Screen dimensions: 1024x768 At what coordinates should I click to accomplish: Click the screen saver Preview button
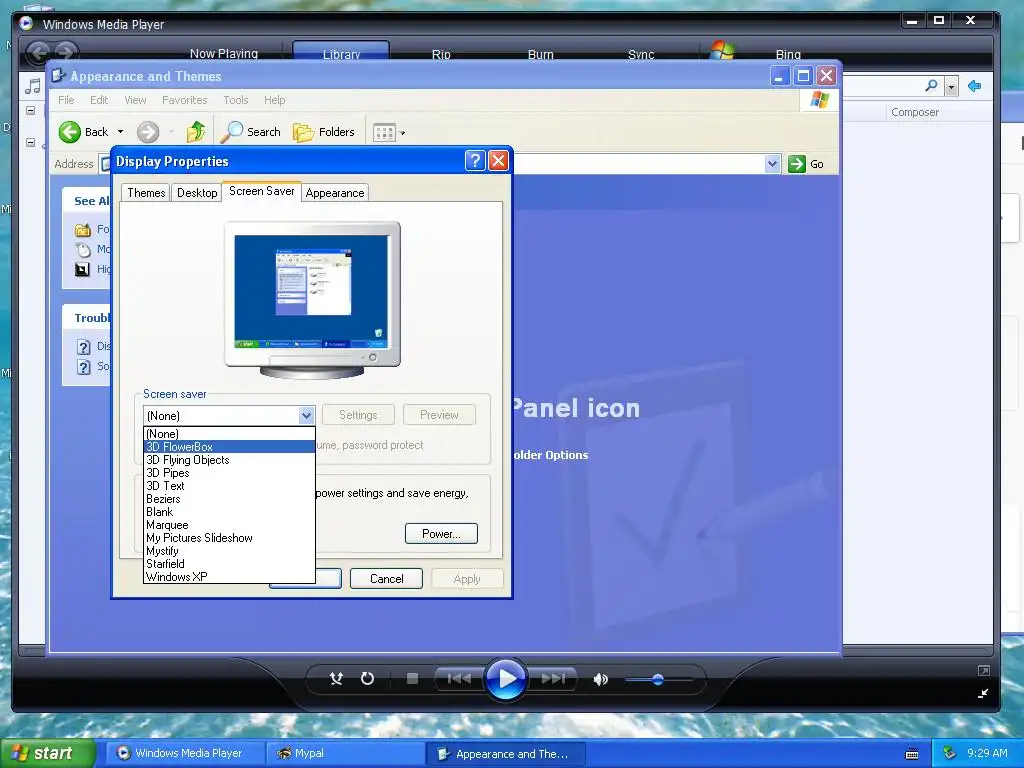[439, 415]
